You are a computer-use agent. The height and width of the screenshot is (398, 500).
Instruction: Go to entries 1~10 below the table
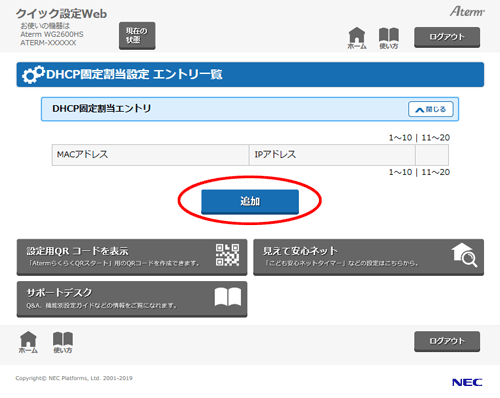(x=400, y=172)
